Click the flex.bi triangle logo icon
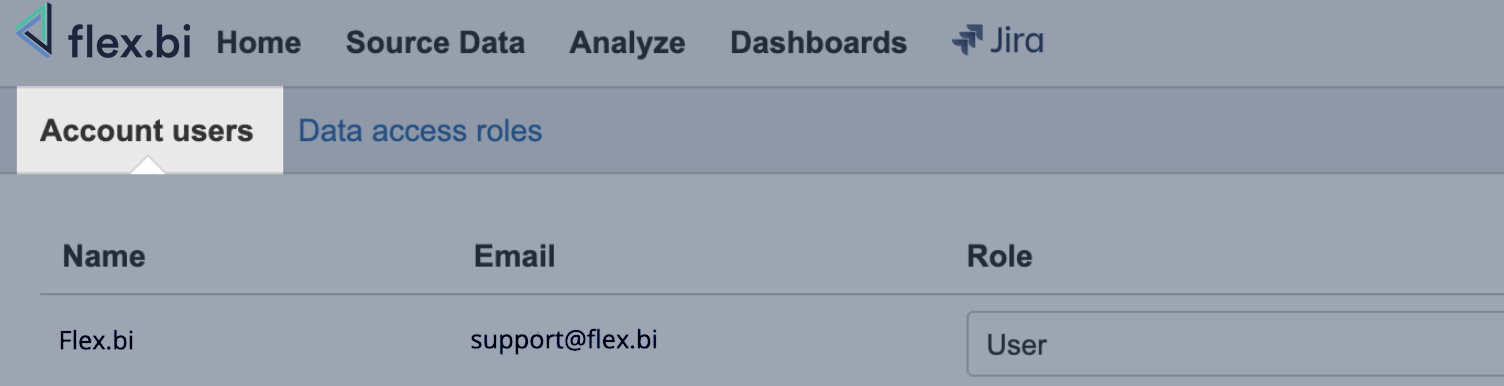Image resolution: width=1504 pixels, height=386 pixels. (x=34, y=29)
